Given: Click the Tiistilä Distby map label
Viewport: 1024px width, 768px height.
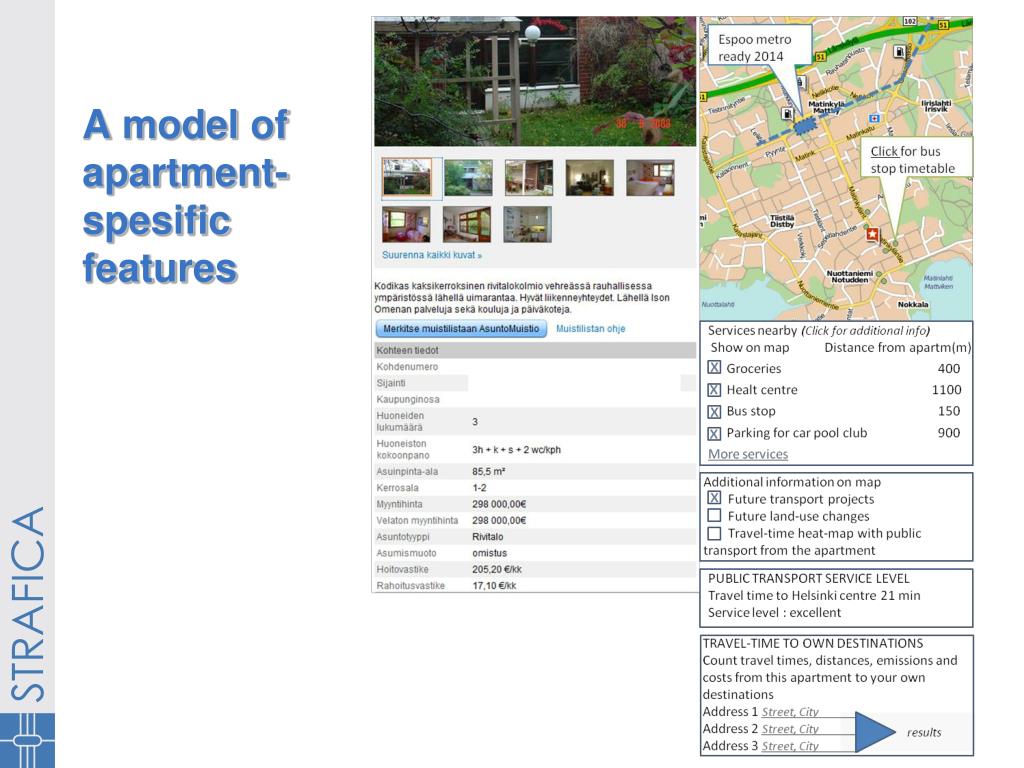Looking at the screenshot, I should click(782, 221).
